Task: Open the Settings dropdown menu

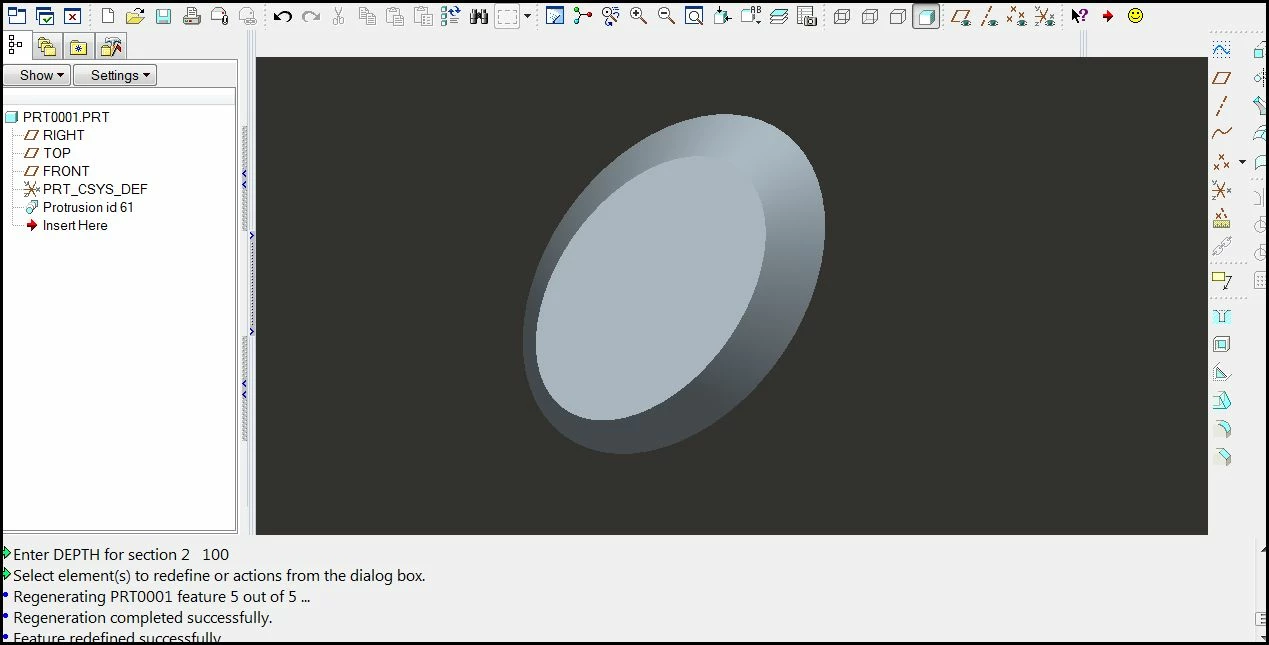Action: click(115, 75)
